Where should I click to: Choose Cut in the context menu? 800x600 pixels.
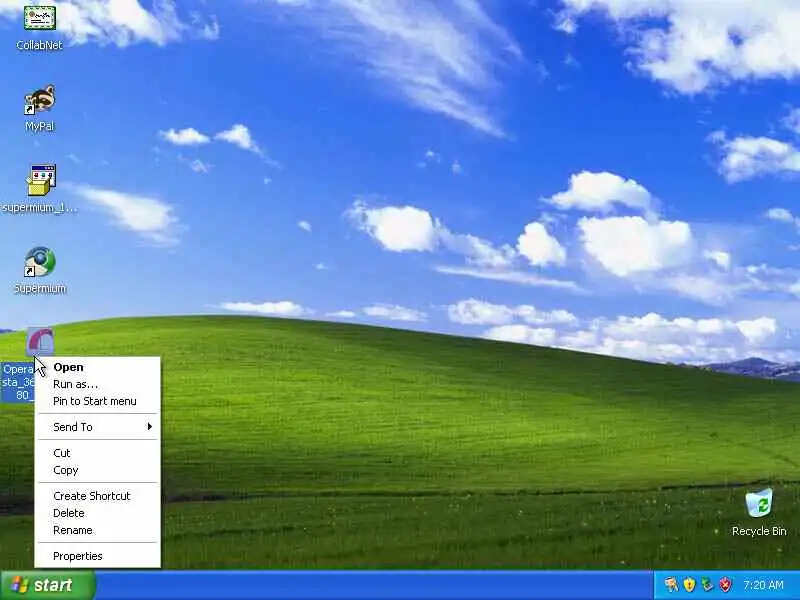pos(97,453)
